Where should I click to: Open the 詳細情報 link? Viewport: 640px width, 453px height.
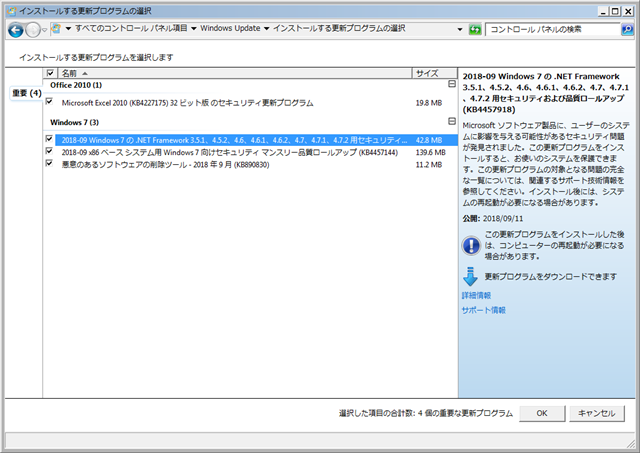coord(476,295)
